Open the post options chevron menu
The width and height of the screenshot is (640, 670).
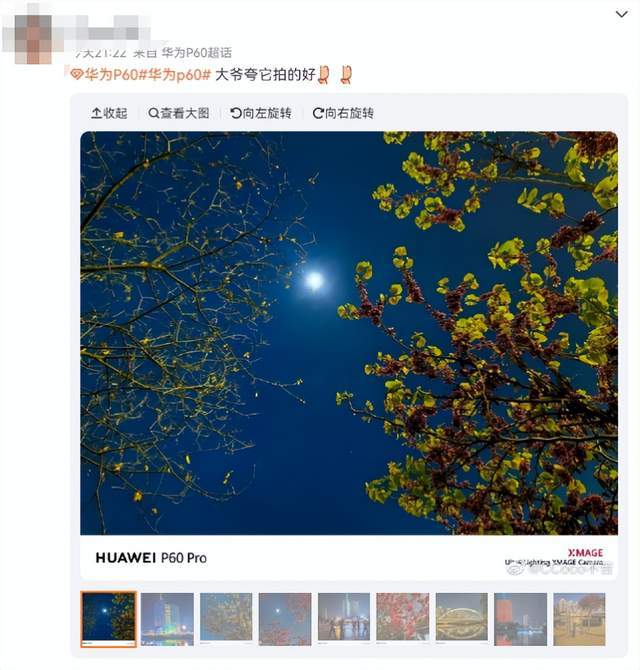pyautogui.click(x=621, y=14)
